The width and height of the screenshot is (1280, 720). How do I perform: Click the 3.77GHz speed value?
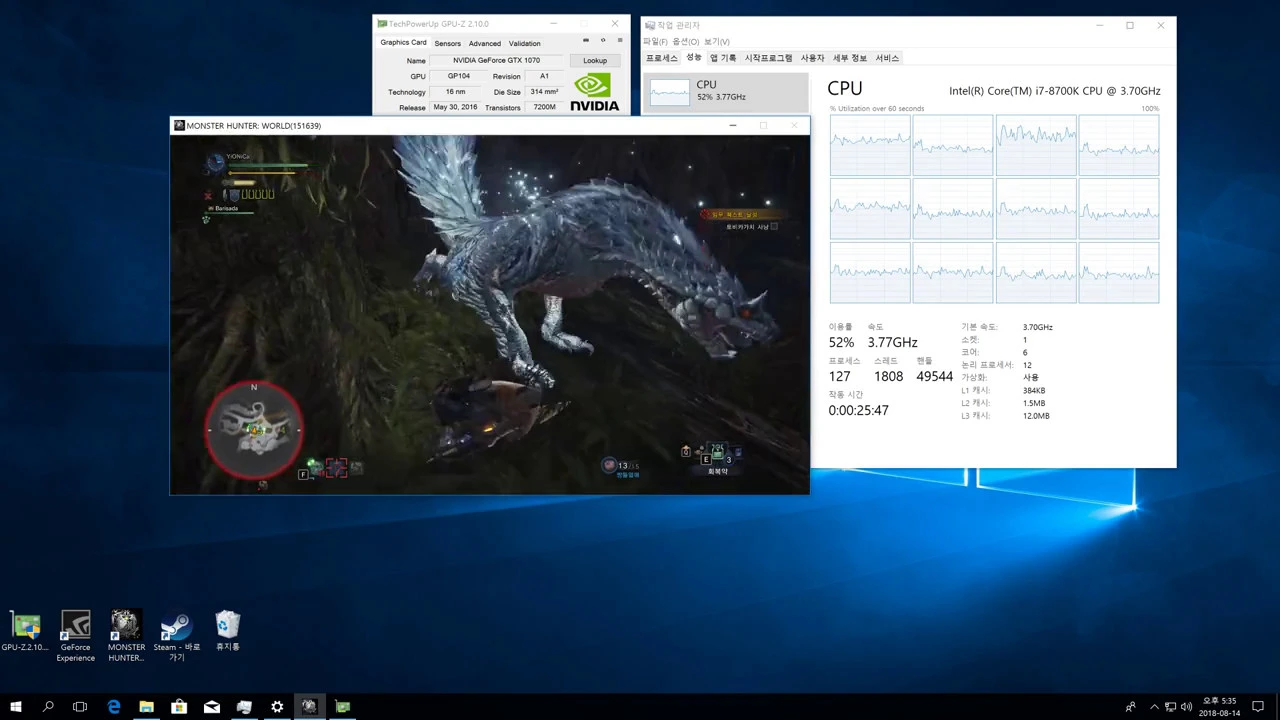tap(892, 343)
